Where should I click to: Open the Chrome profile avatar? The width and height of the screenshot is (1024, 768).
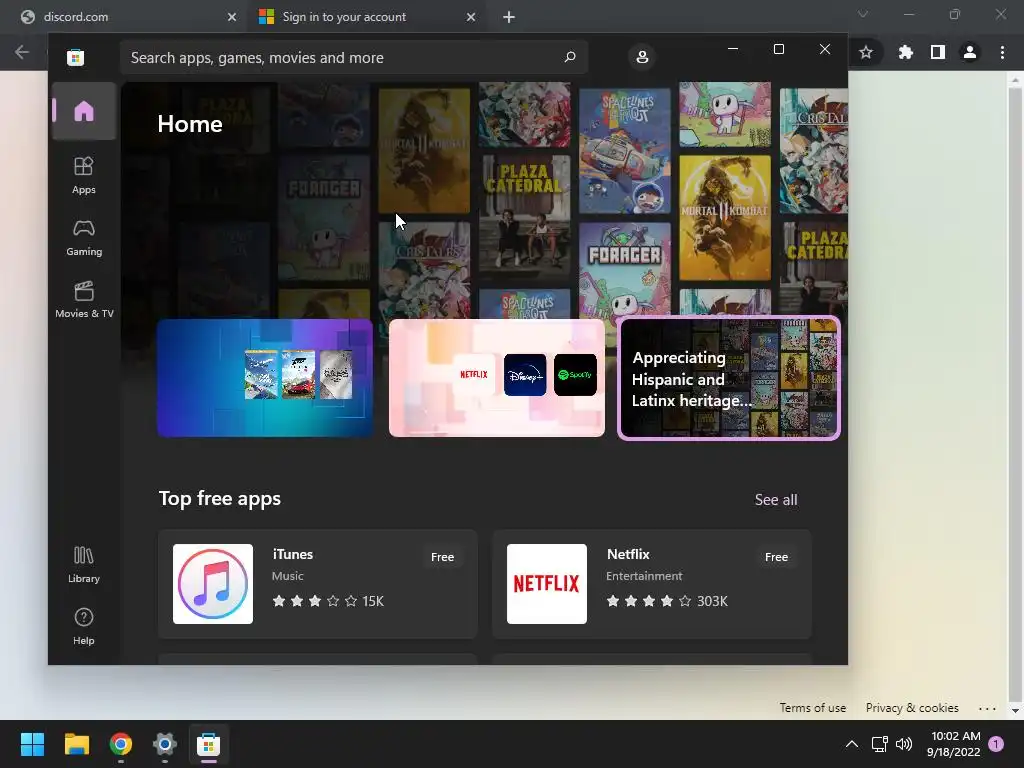click(970, 52)
